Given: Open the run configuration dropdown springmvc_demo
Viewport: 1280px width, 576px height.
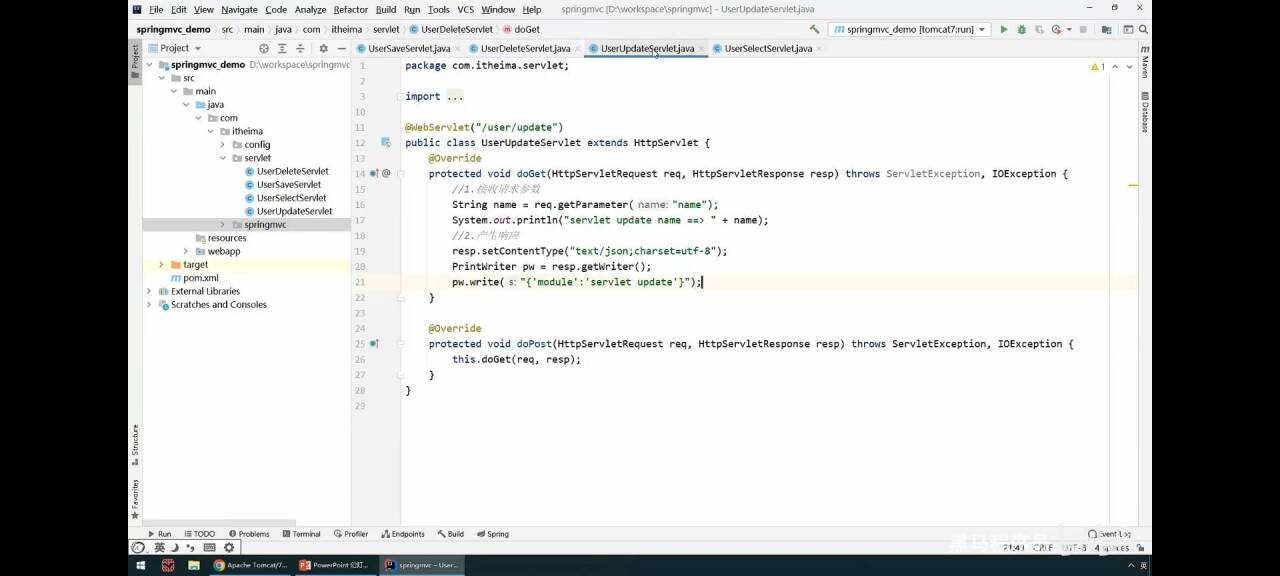Looking at the screenshot, I should 909,30.
